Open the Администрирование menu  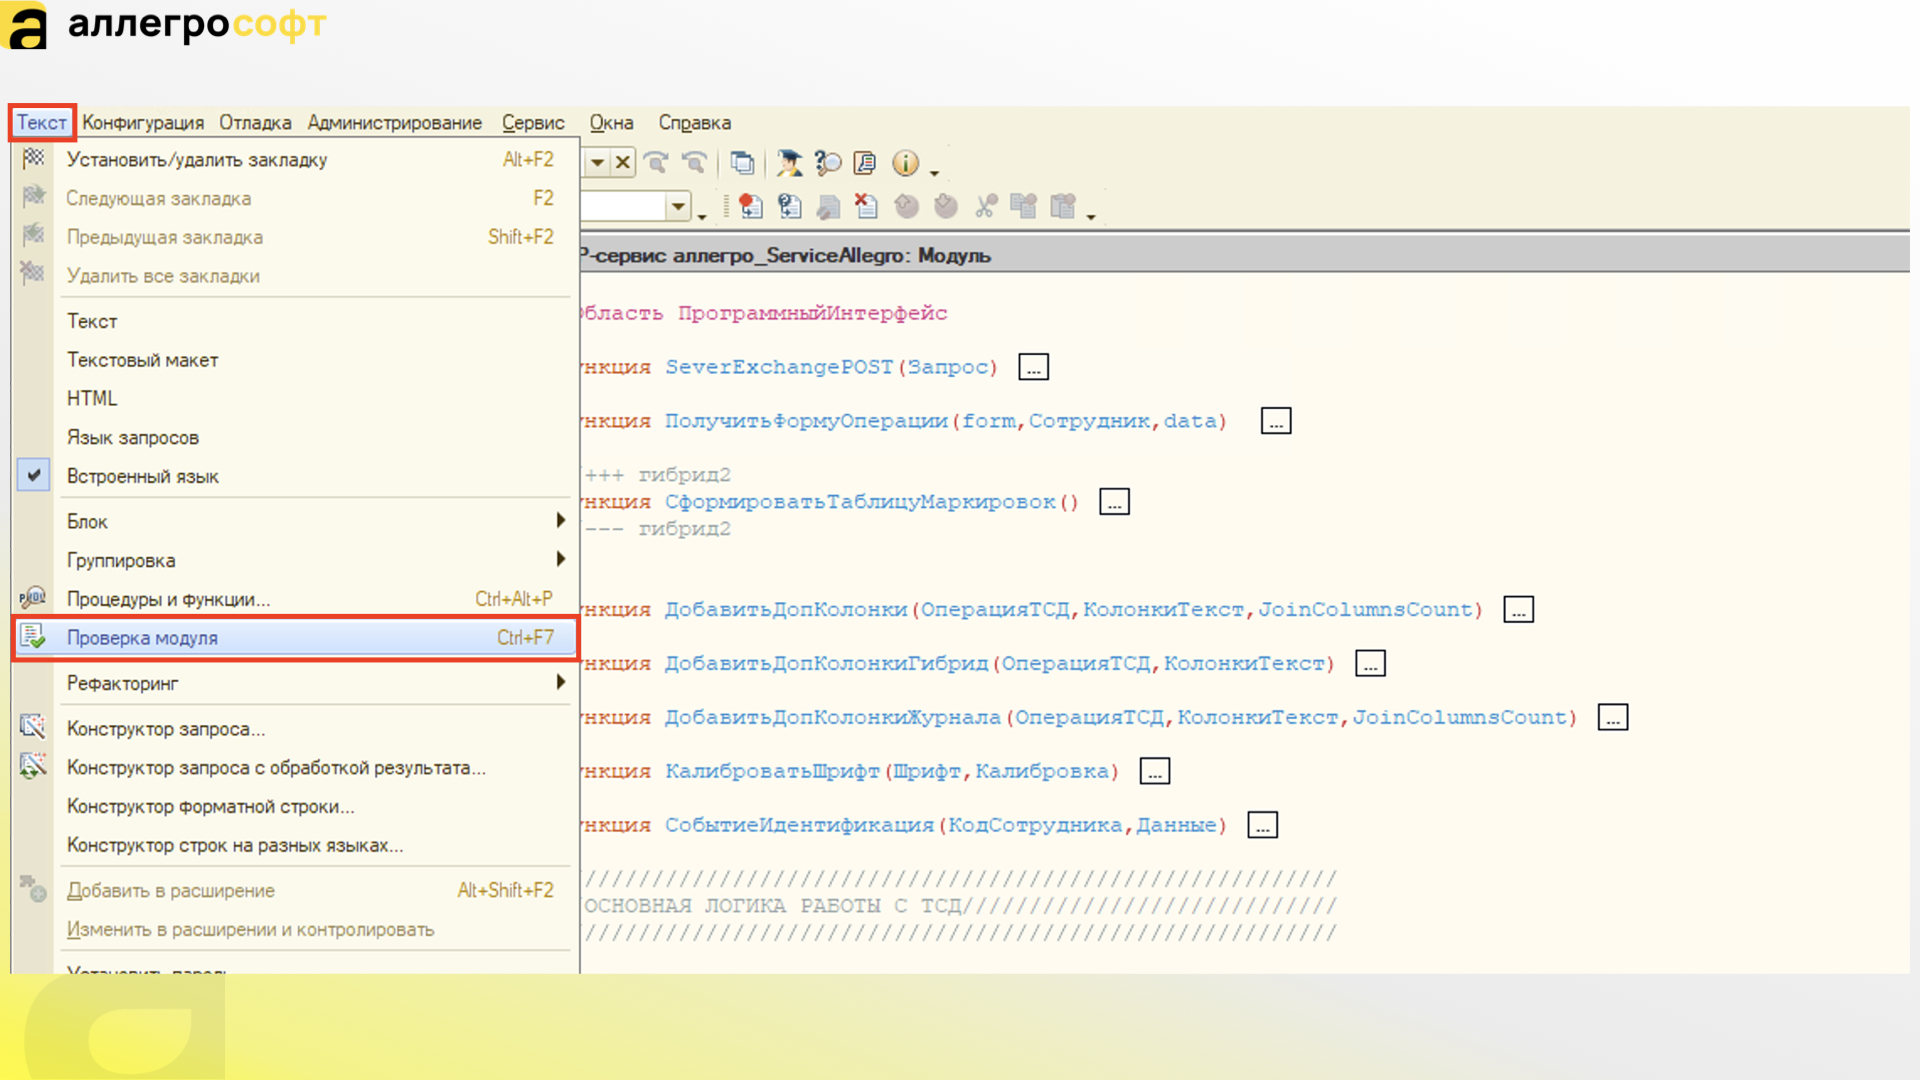[395, 123]
